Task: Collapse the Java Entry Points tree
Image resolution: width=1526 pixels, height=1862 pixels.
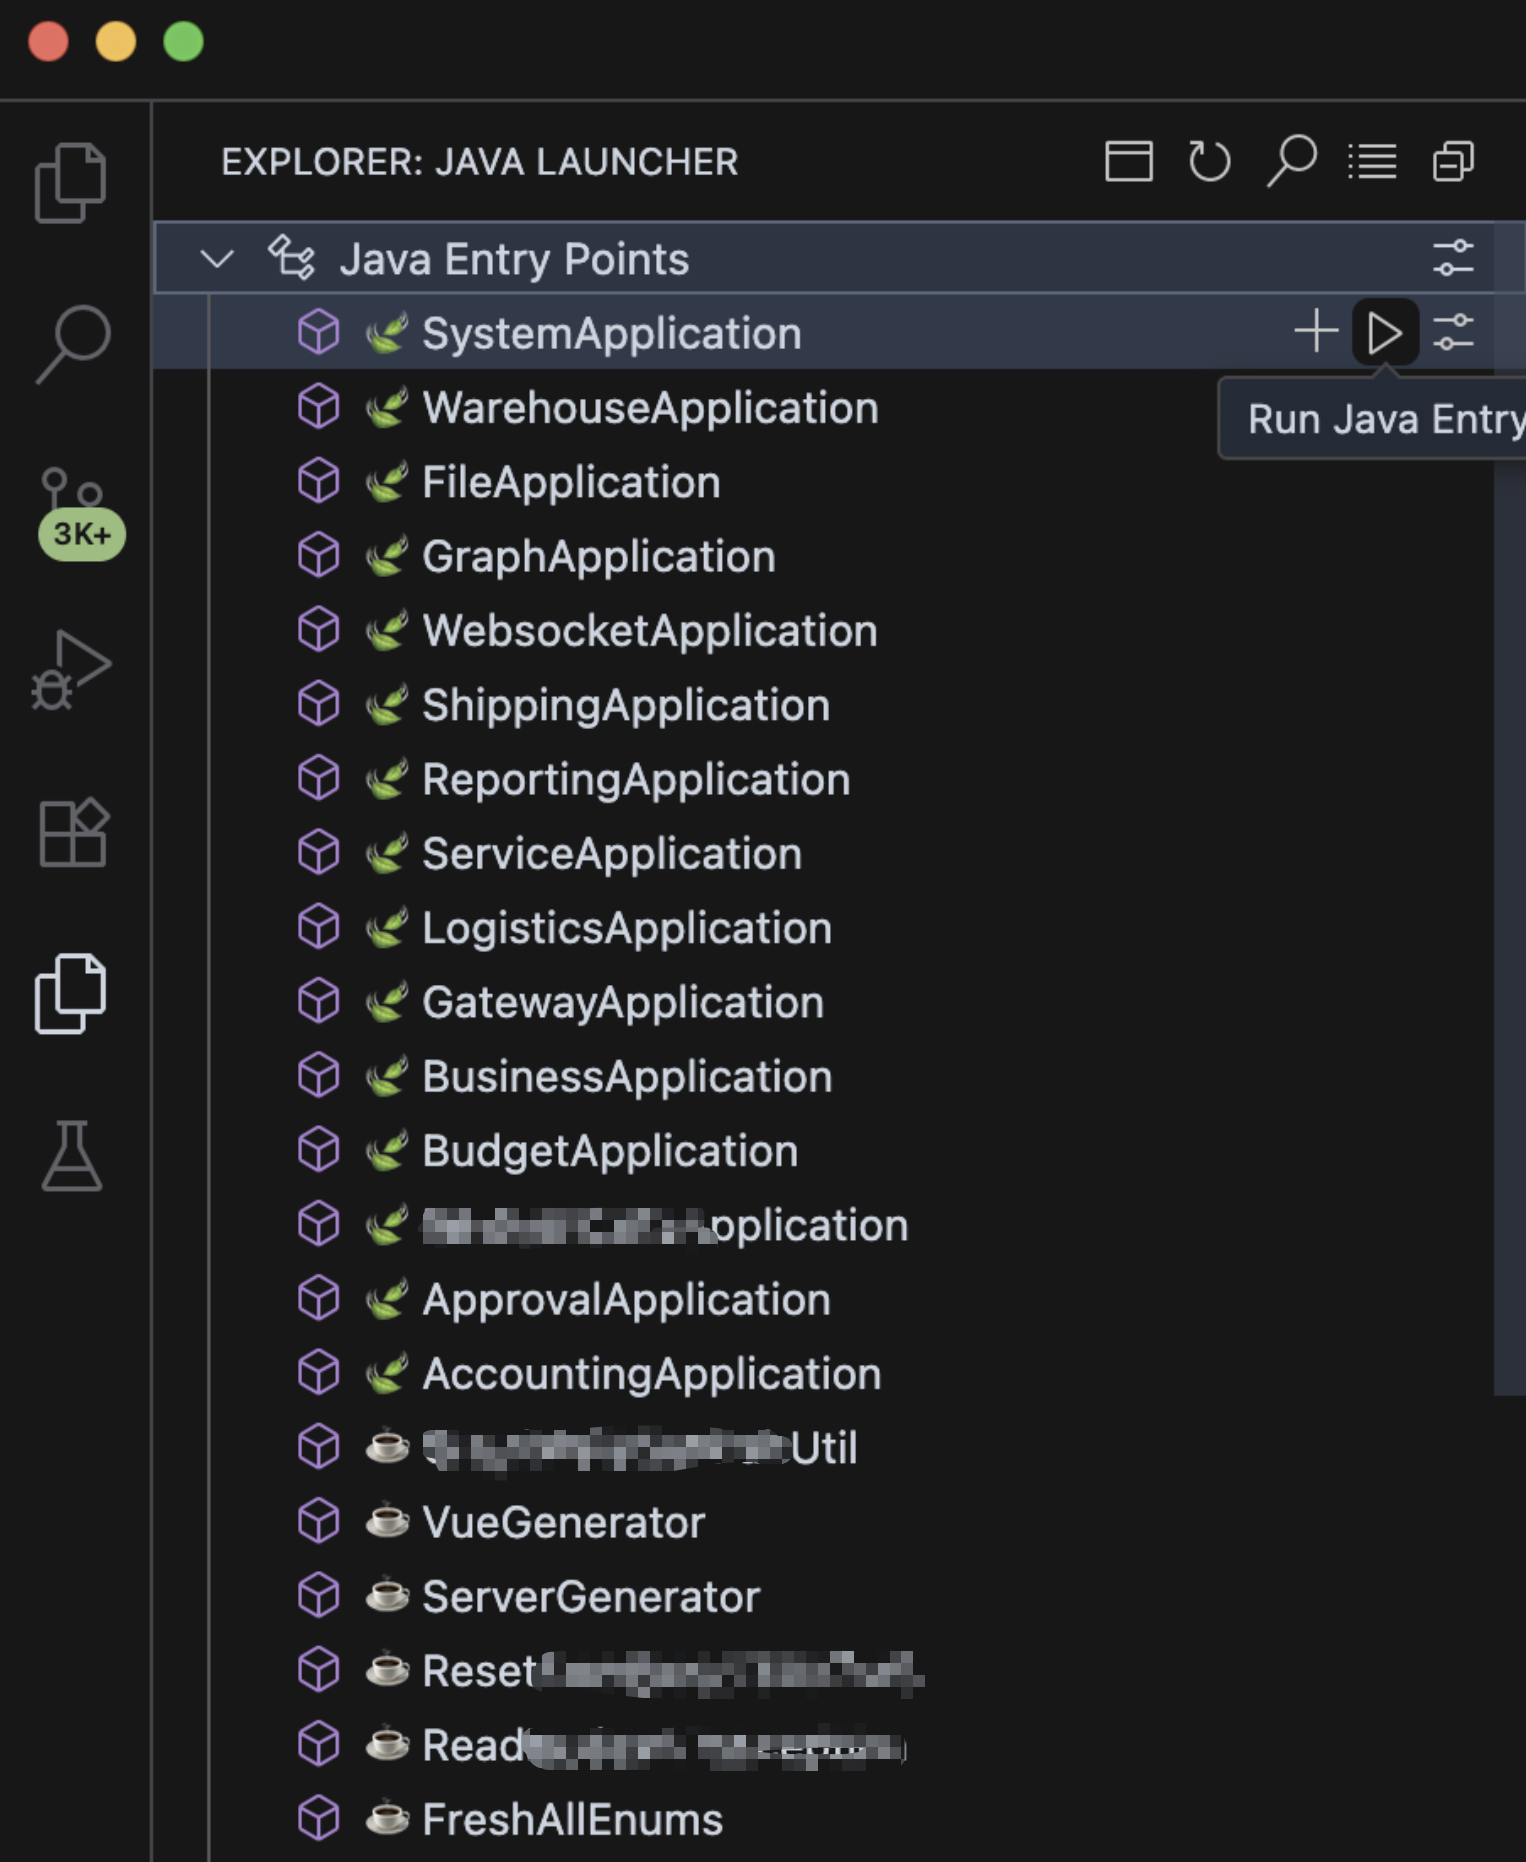Action: (217, 259)
